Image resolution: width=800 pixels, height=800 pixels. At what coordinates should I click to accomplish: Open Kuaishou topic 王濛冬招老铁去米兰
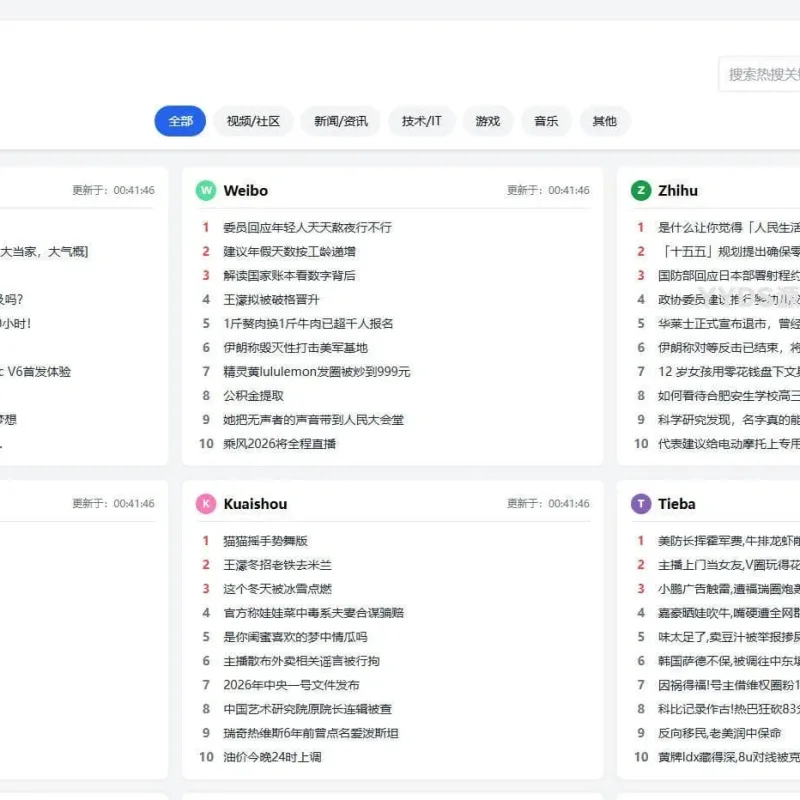[x=277, y=565]
